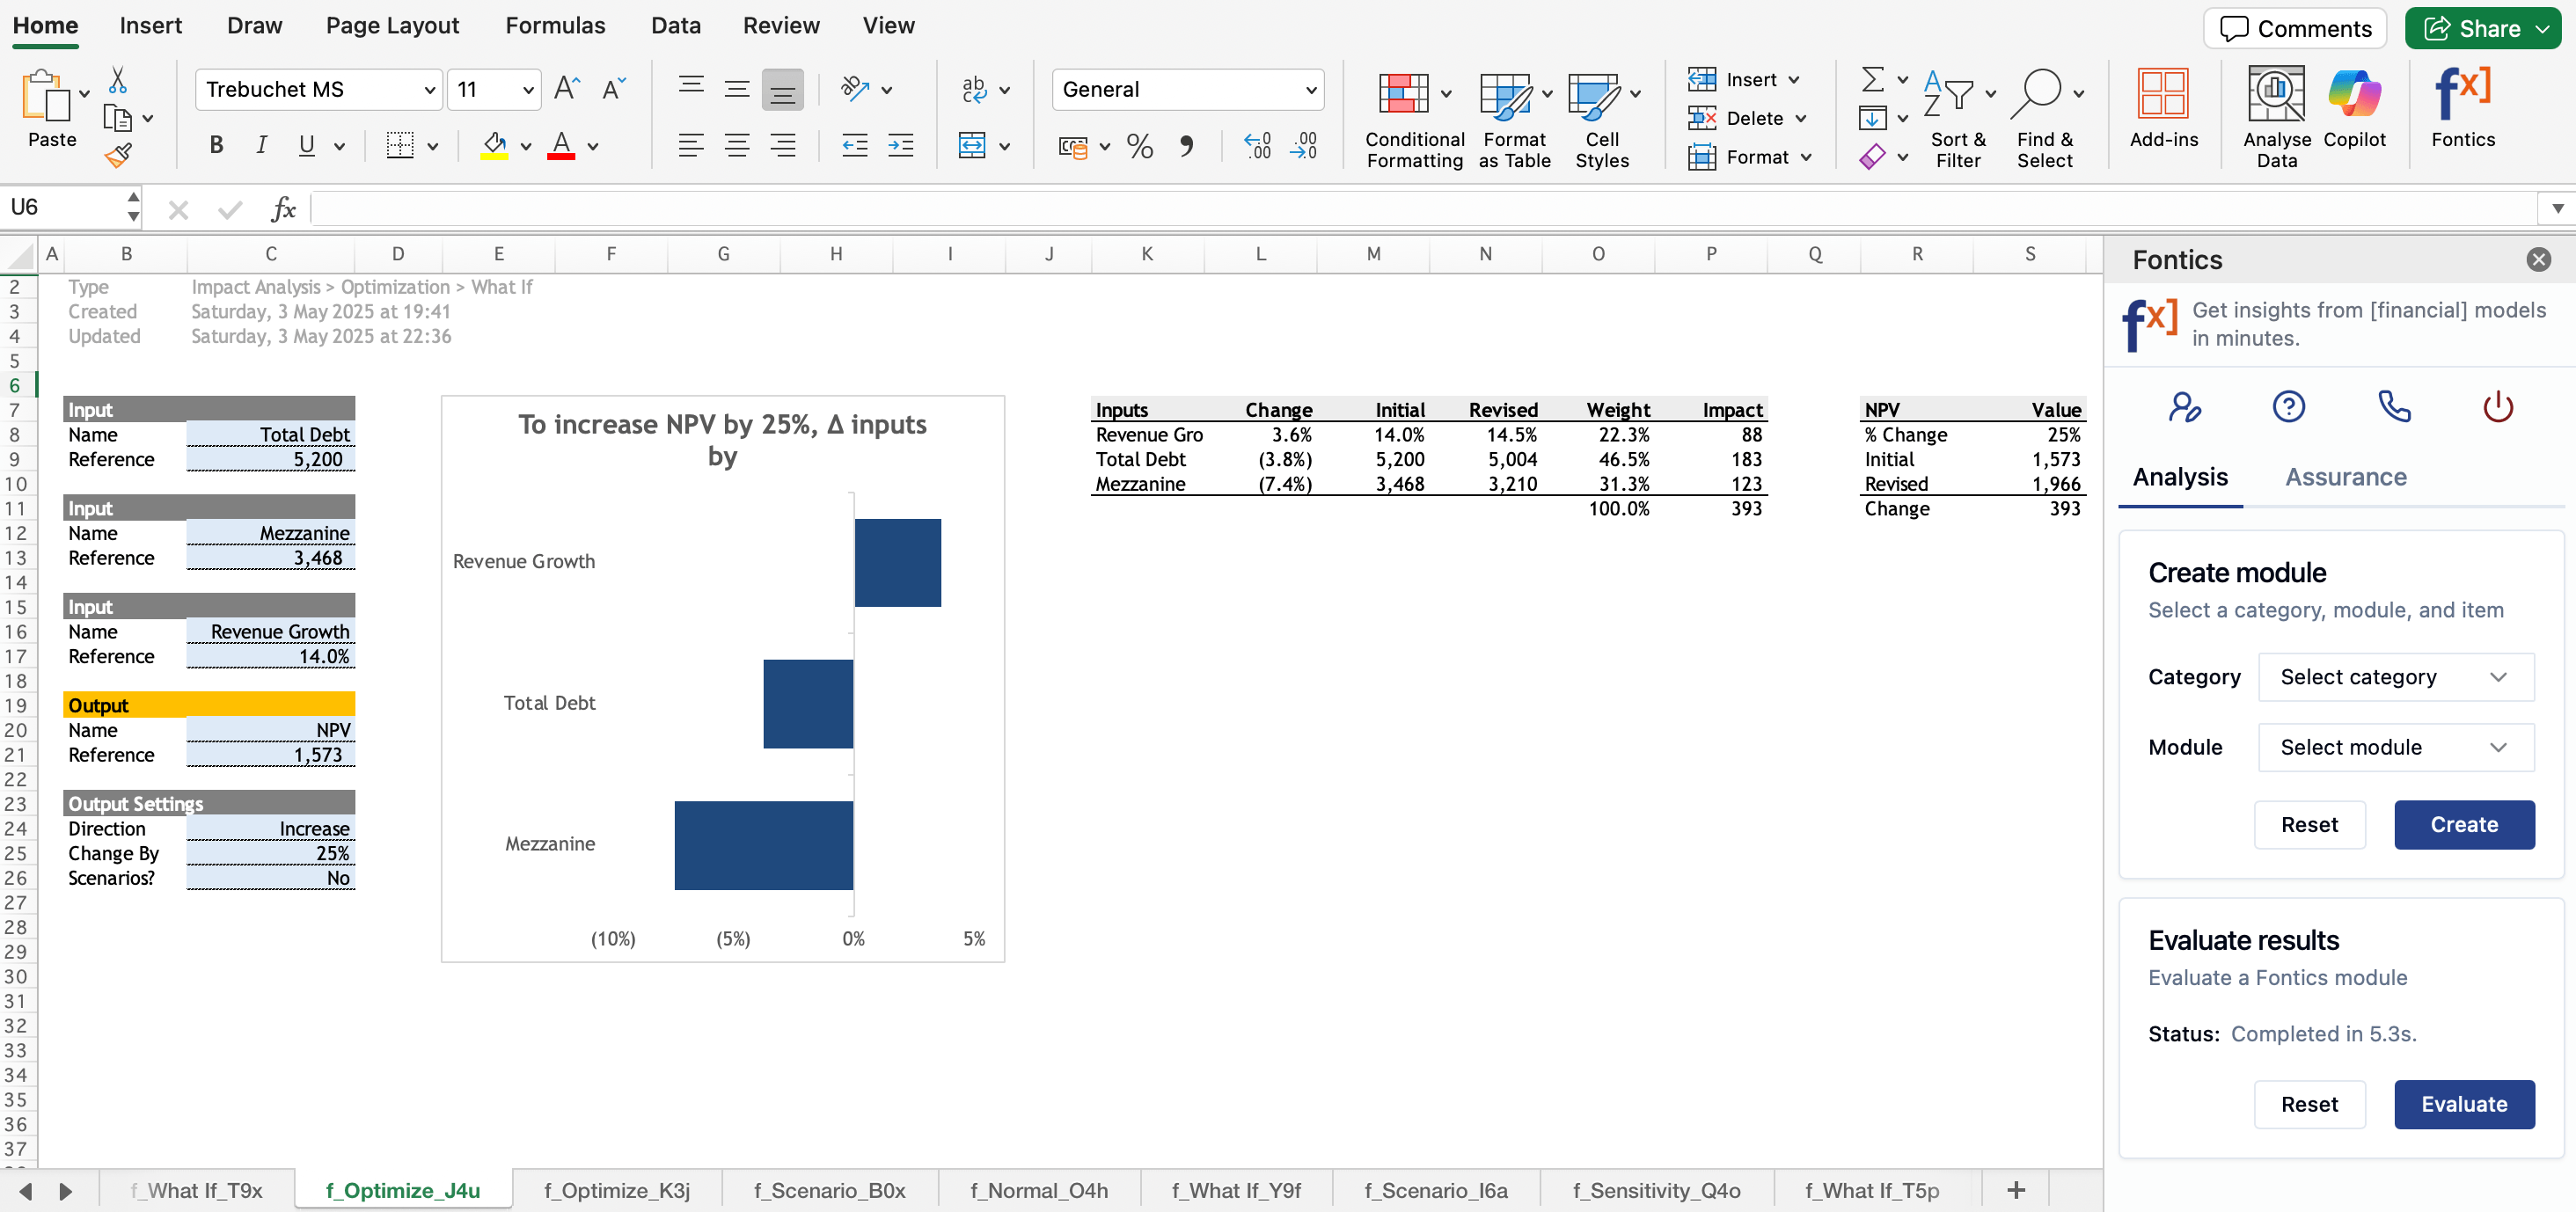Click the phone contact icon in Fontics

pos(2393,407)
